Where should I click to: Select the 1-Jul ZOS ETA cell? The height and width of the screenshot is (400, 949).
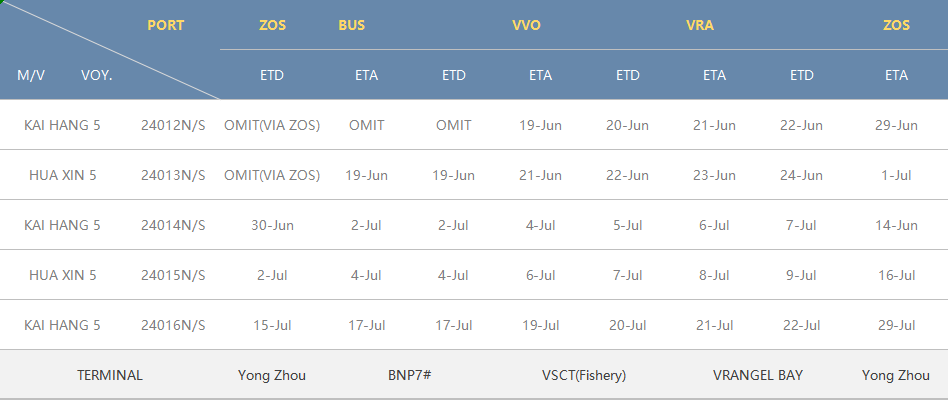[896, 175]
